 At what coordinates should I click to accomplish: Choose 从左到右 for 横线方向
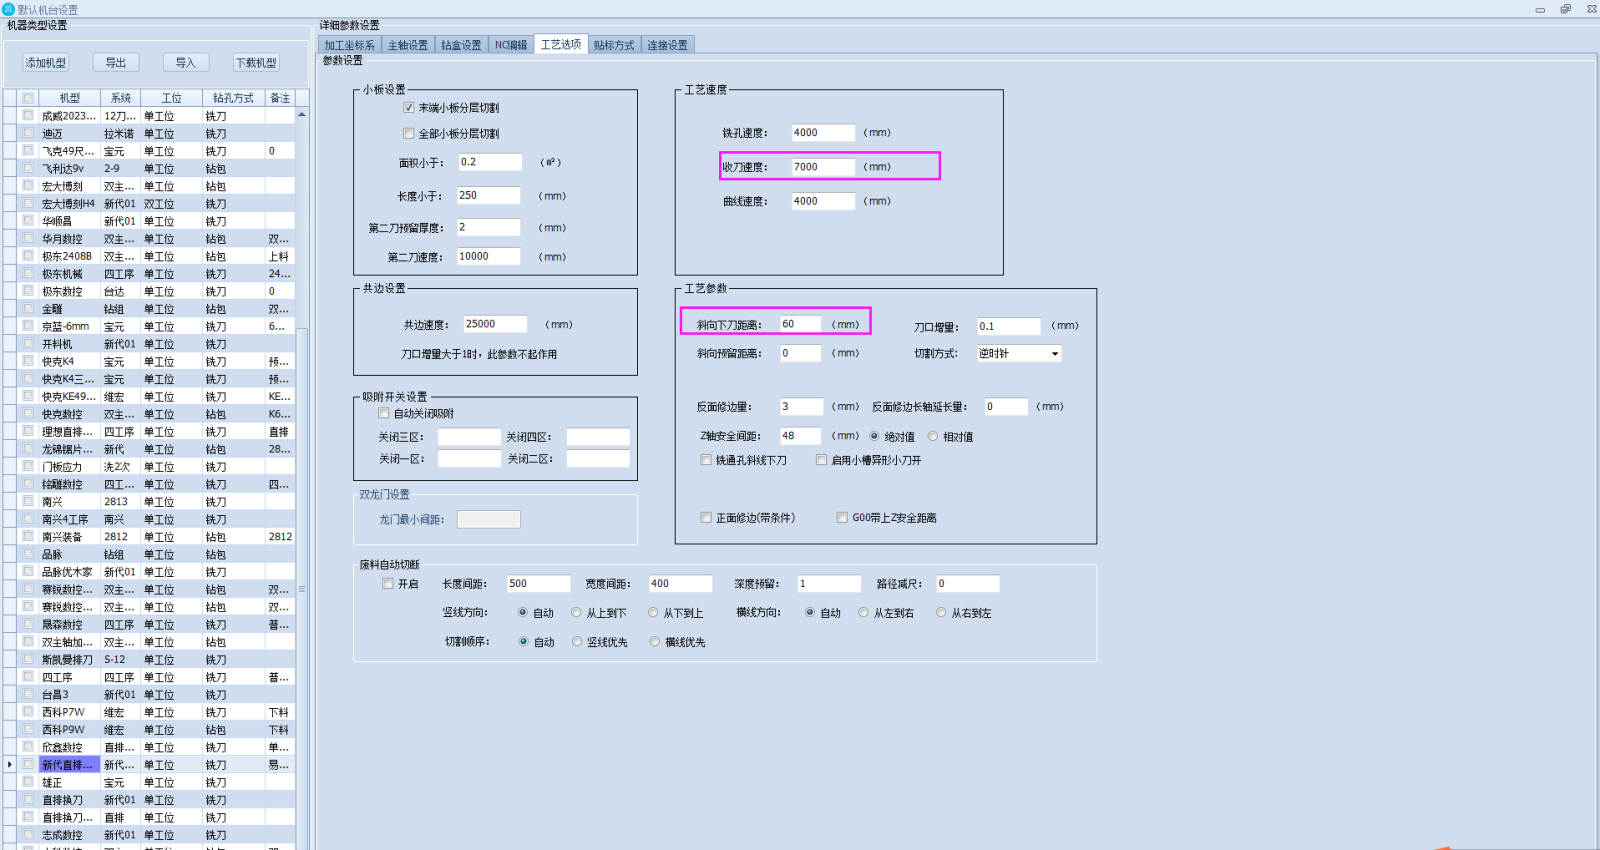click(863, 612)
